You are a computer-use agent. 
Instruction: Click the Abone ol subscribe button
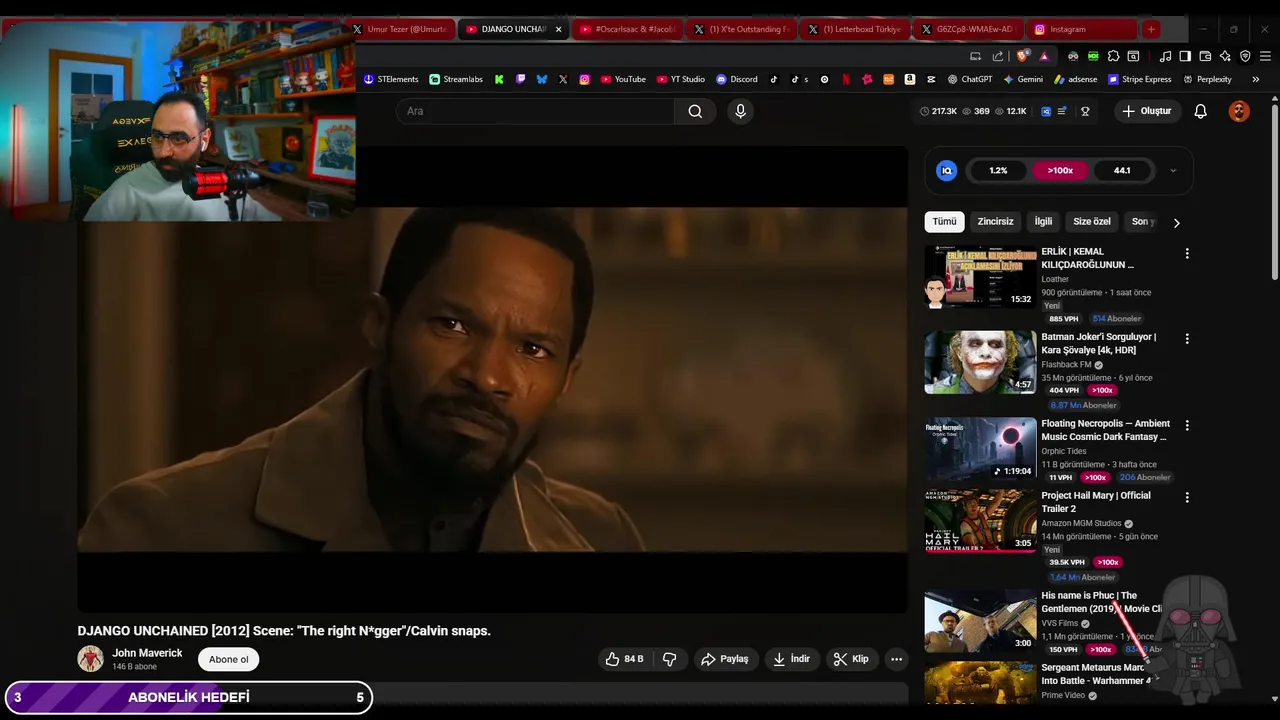pos(228,659)
